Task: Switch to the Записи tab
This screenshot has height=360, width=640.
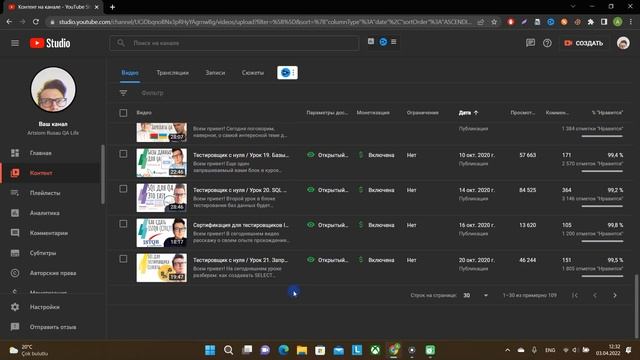Action: coord(215,73)
